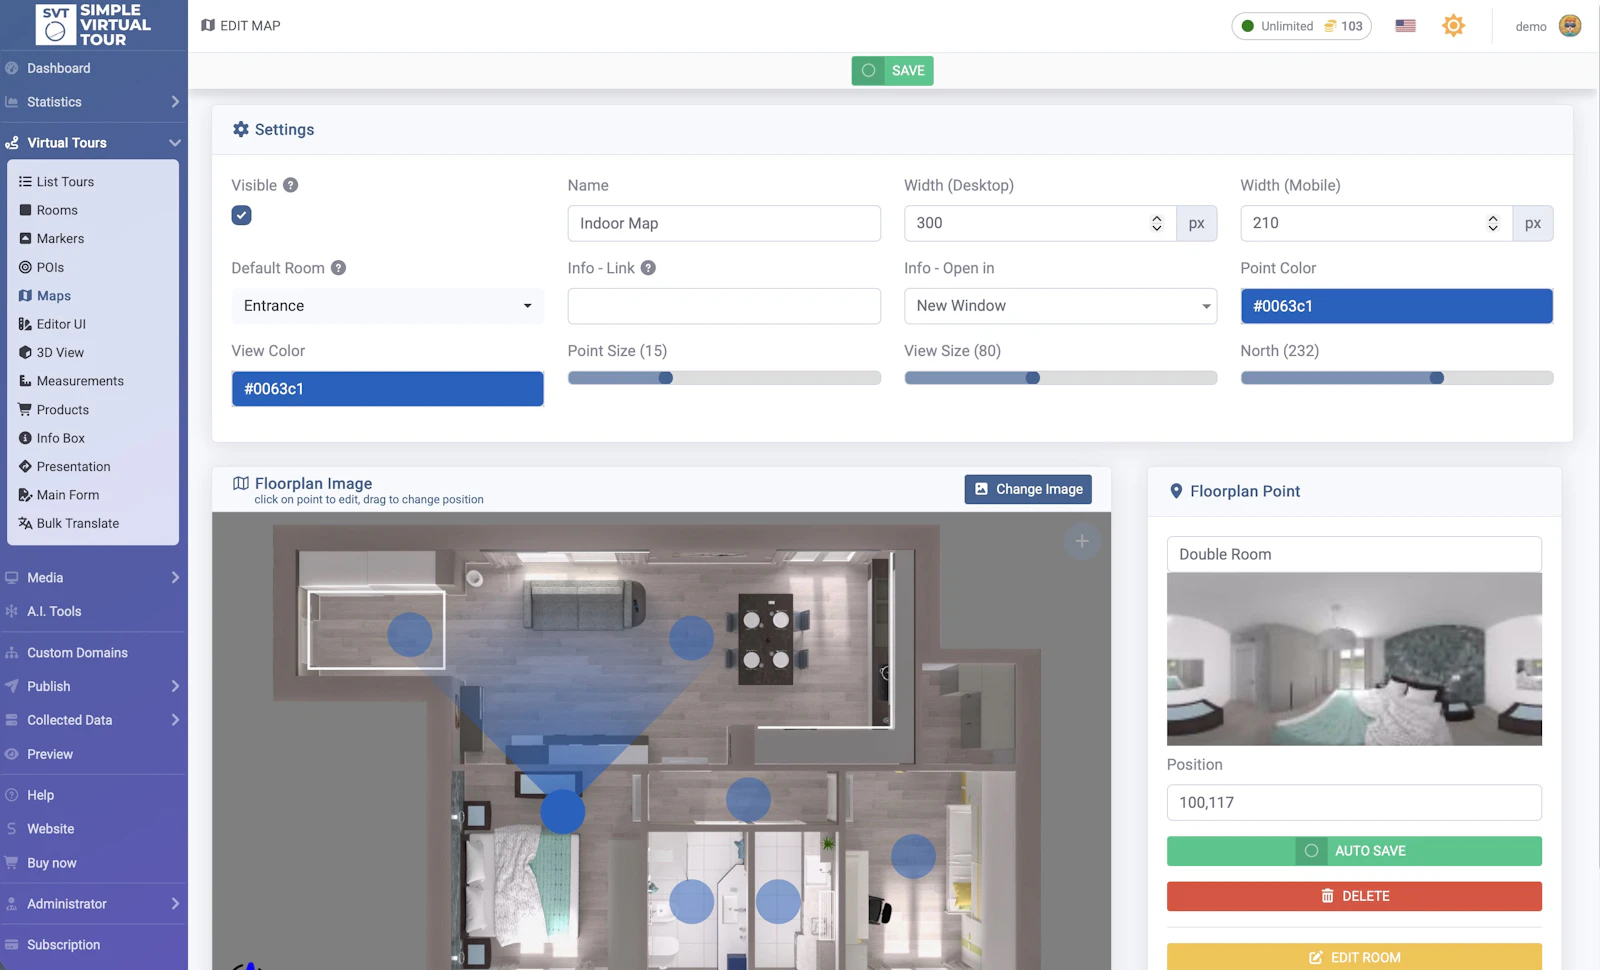Open the Default Room Entrance dropdown

click(388, 306)
